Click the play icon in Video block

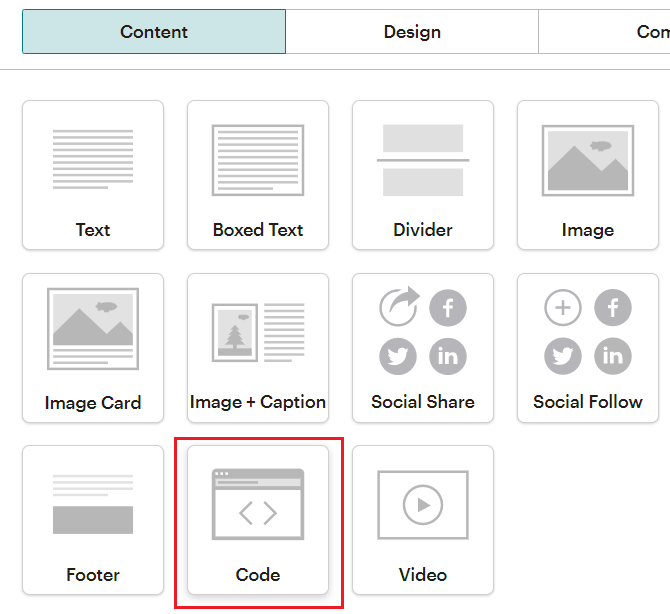(x=422, y=506)
